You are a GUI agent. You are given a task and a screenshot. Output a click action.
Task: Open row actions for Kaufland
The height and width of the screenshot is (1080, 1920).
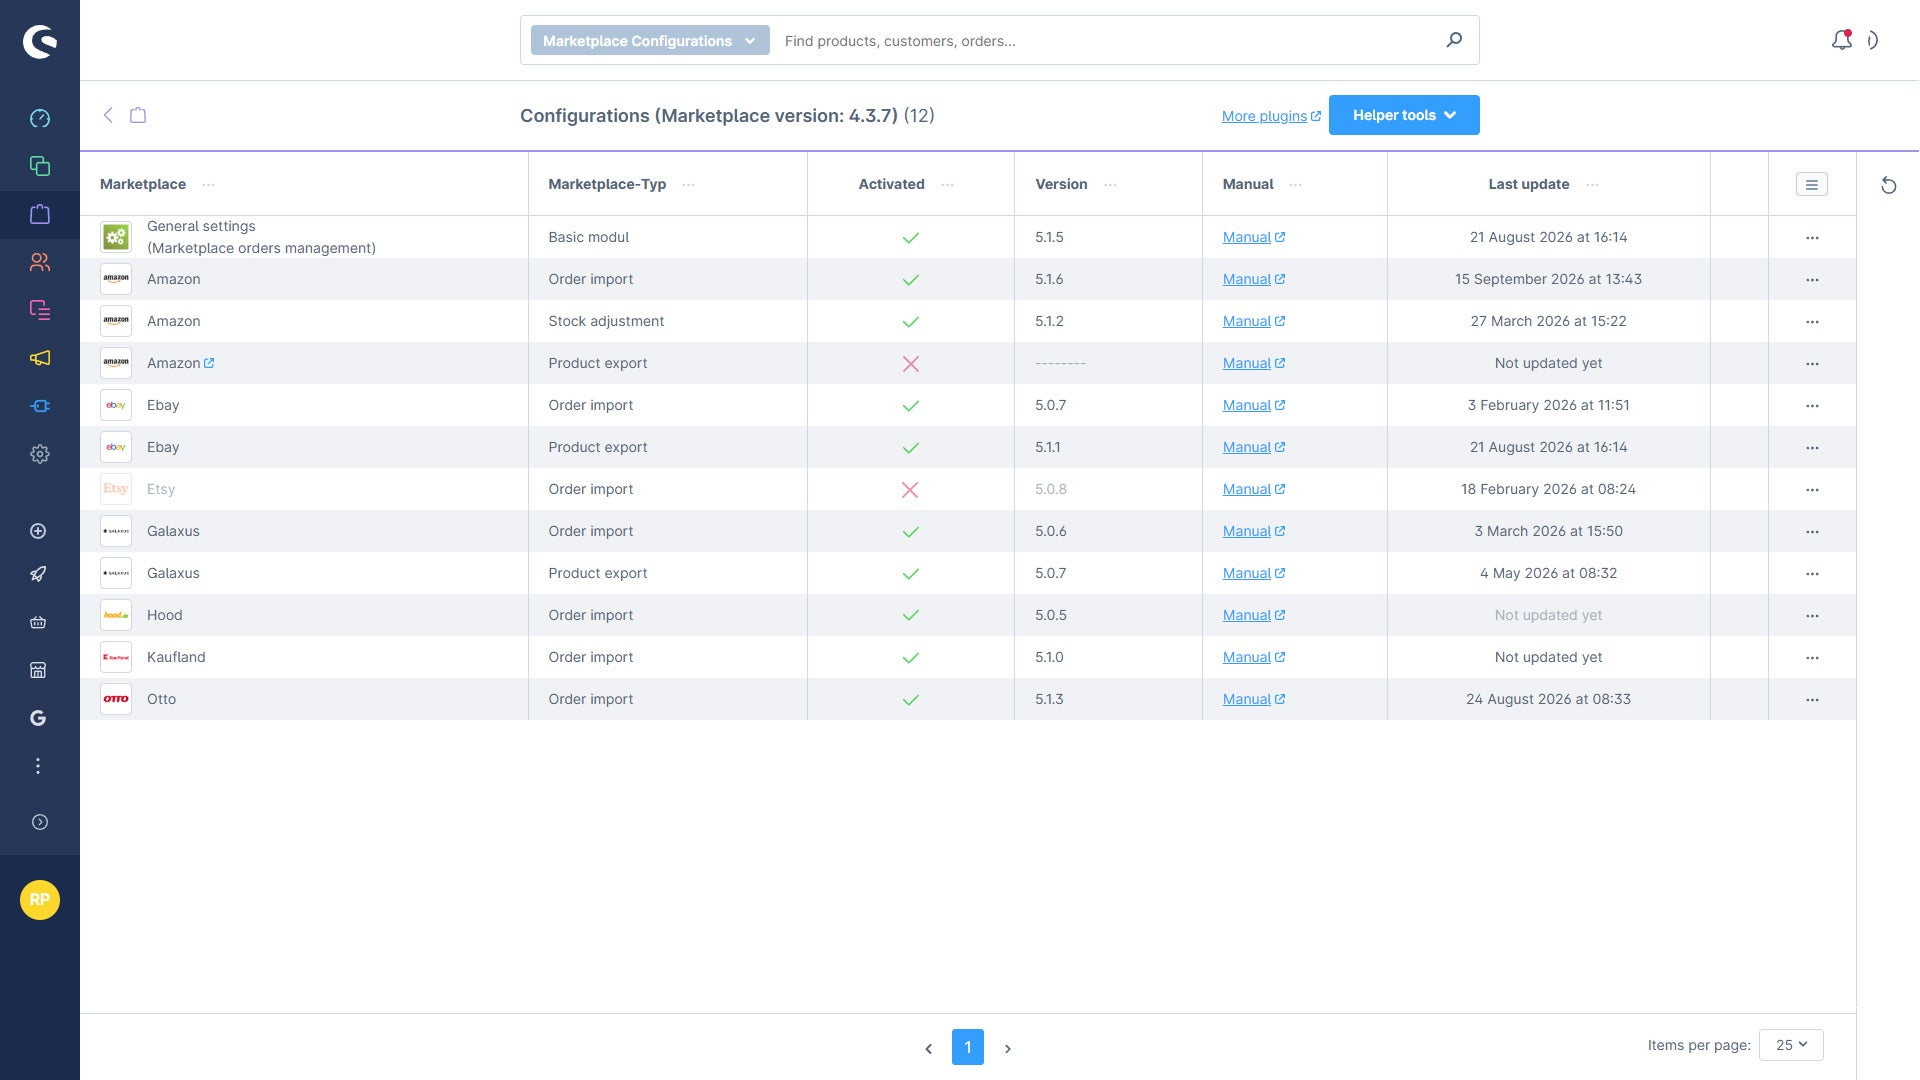pos(1812,658)
